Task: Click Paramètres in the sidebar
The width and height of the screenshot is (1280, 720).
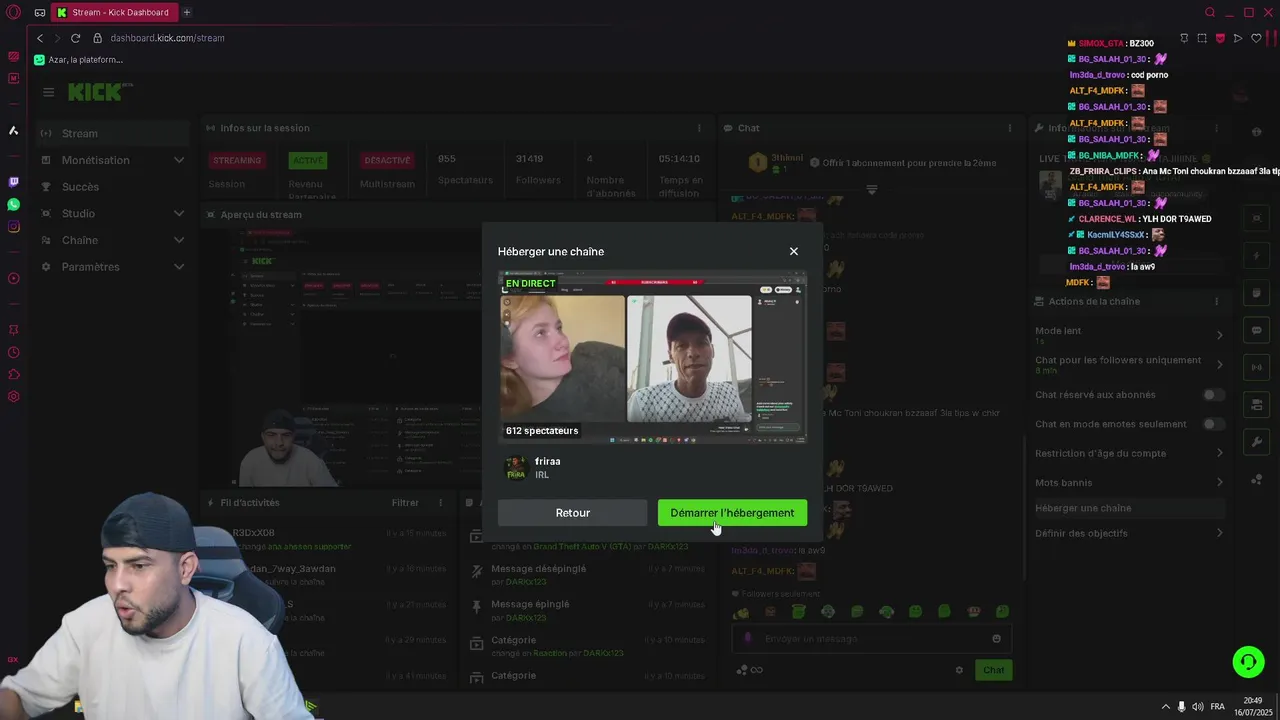Action: click(x=90, y=267)
